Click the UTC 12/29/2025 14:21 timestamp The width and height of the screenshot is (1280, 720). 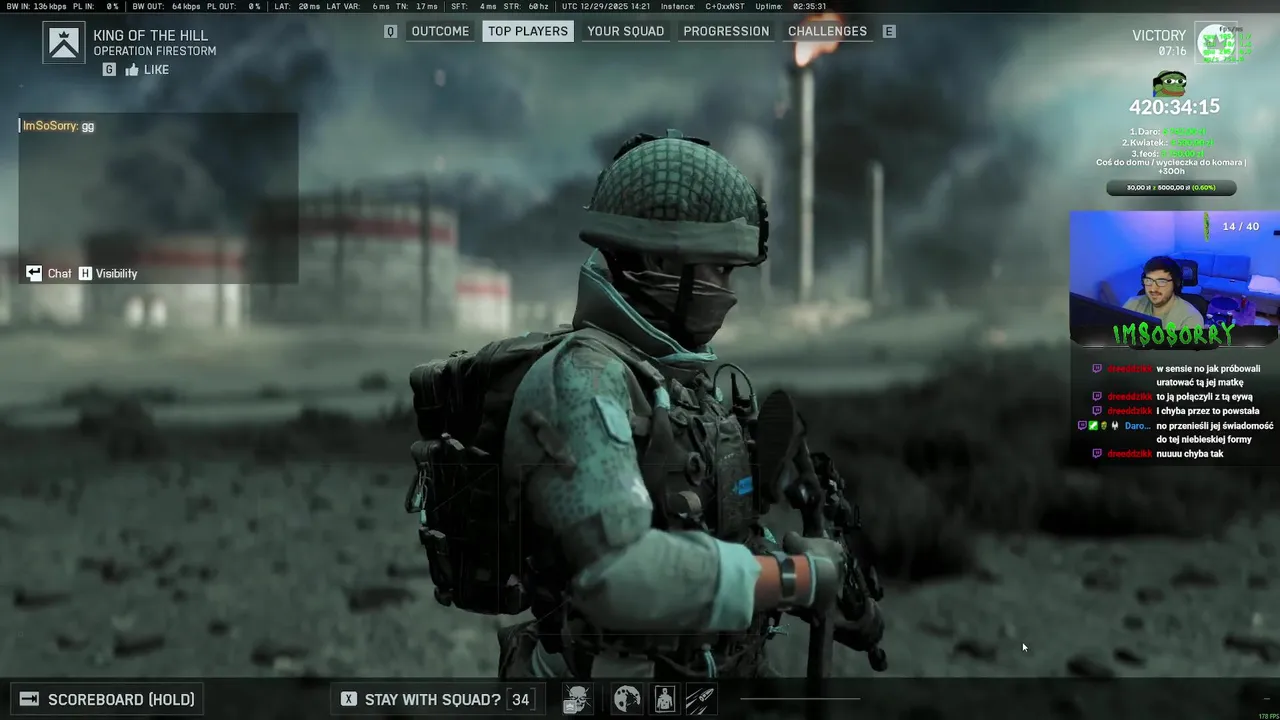coord(606,6)
